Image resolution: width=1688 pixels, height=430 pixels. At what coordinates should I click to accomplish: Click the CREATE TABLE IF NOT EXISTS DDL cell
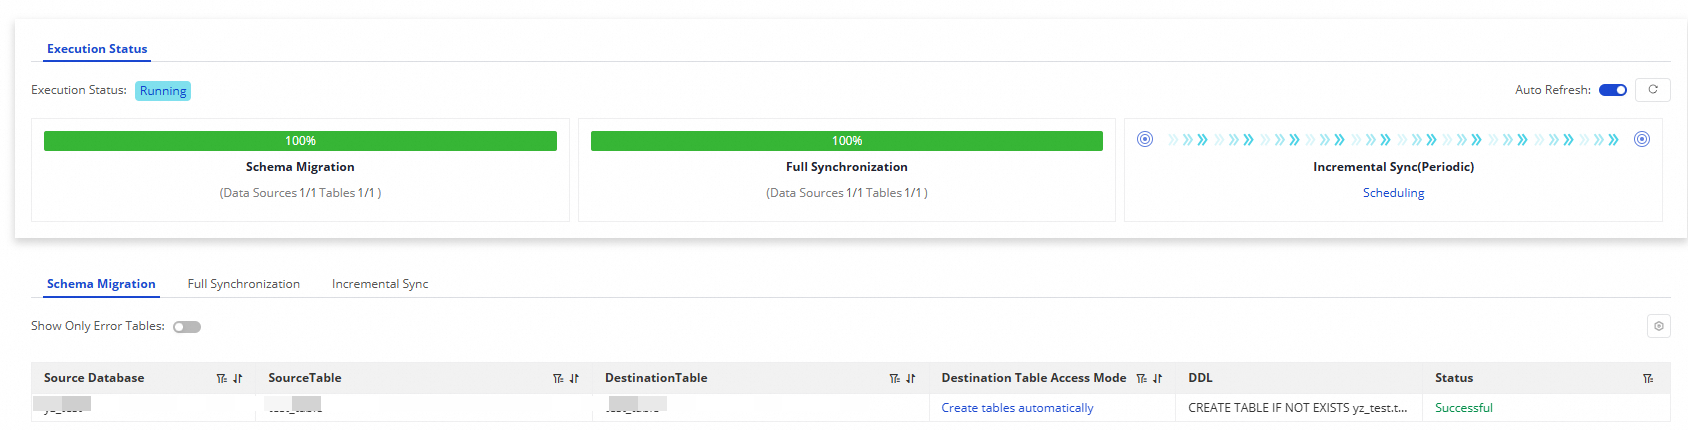click(1298, 408)
